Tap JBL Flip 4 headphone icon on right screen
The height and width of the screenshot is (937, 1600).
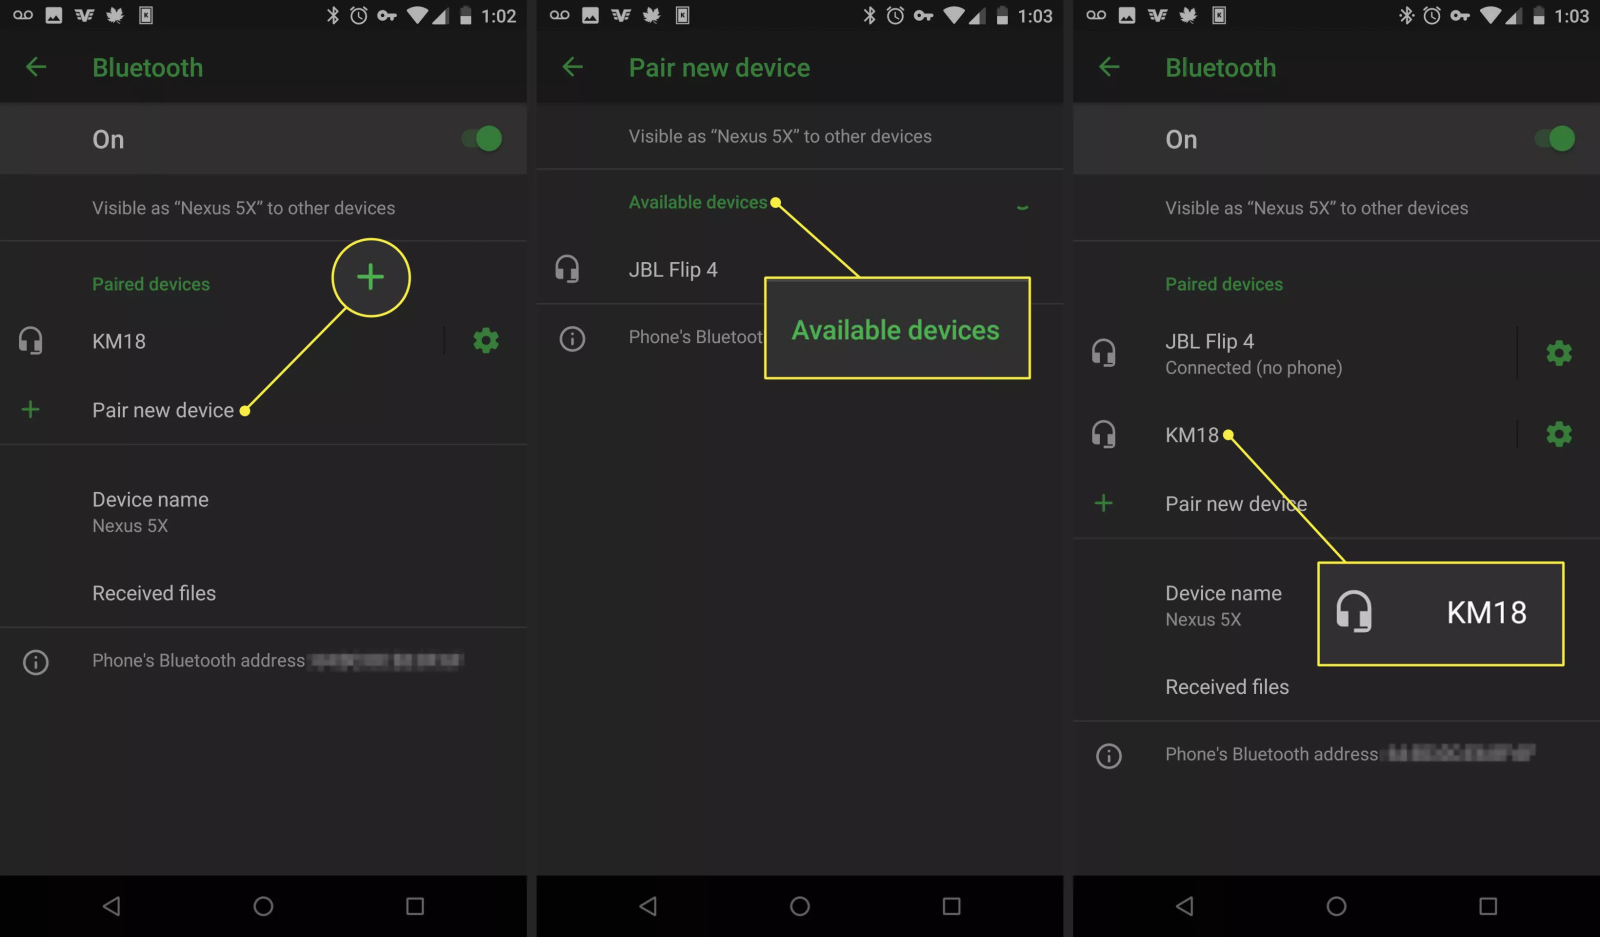pyautogui.click(x=1104, y=353)
